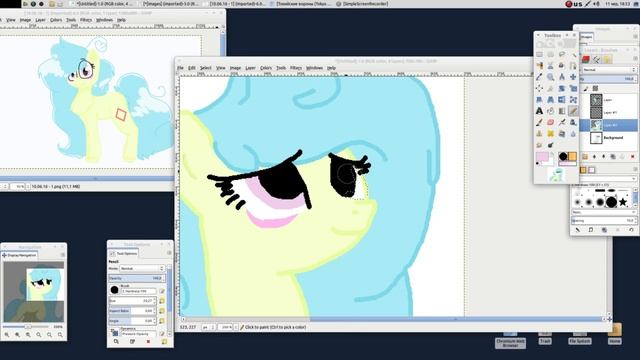This screenshot has height=360, width=640.
Task: Select the Fuzzy Select magic wand tool
Action: click(573, 54)
